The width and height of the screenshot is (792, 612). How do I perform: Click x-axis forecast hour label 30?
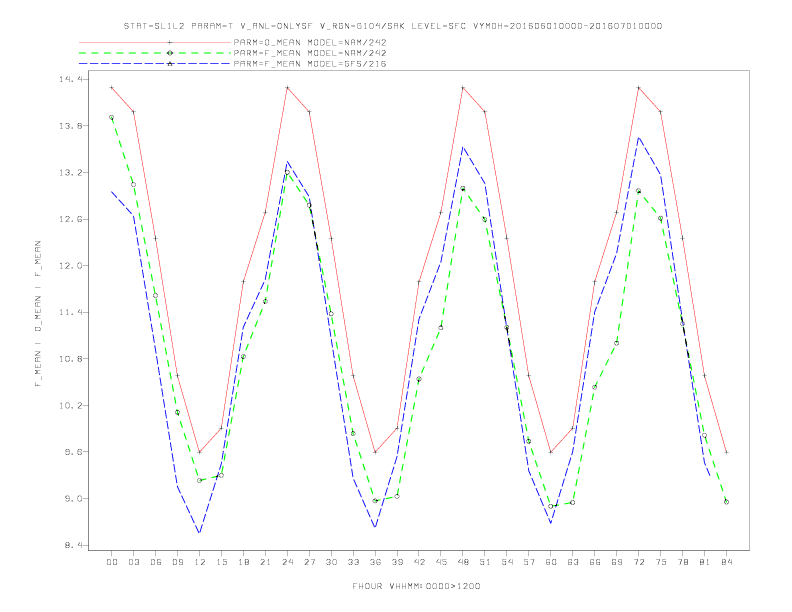tap(331, 562)
